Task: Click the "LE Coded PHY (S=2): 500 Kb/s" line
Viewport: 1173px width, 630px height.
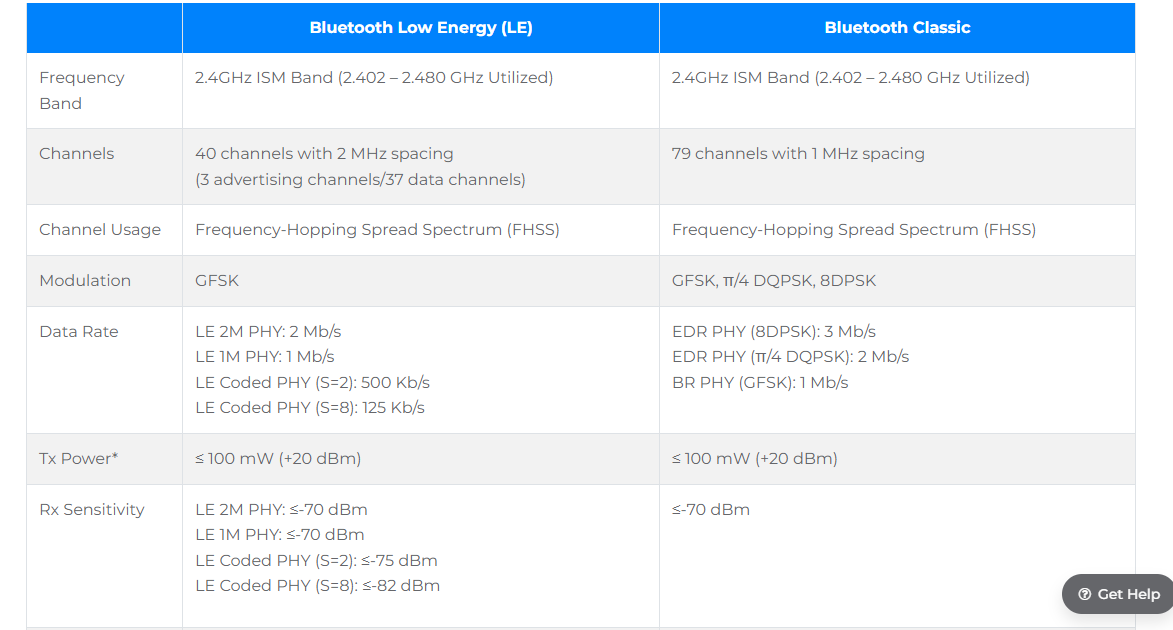Action: click(312, 383)
